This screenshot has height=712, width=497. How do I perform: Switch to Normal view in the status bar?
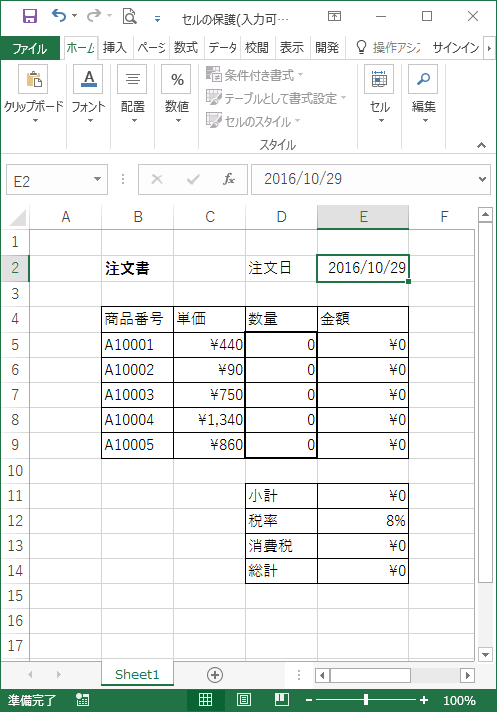205,700
